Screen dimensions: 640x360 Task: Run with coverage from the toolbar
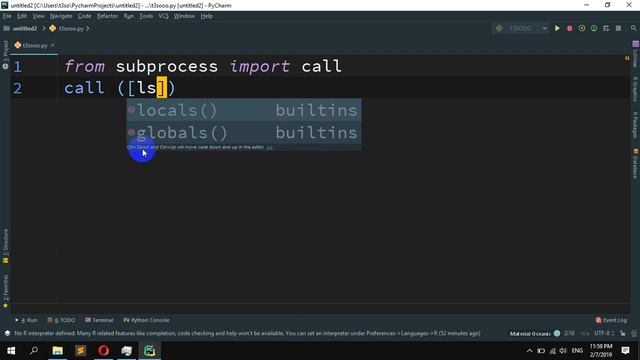coord(582,28)
